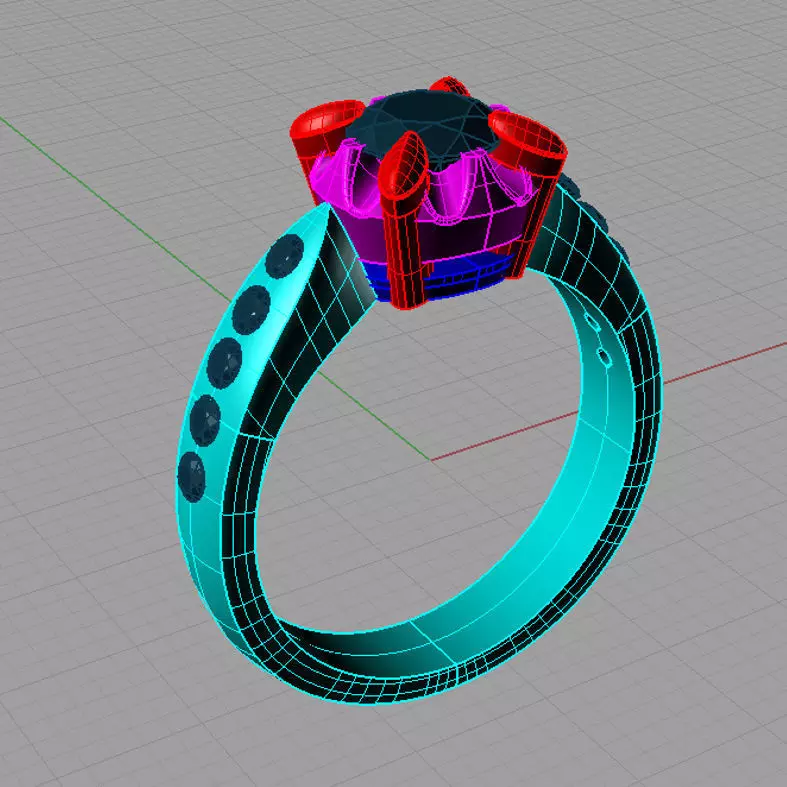This screenshot has width=787, height=787.
Task: Select the rear red prong behind the gemstone
Action: point(450,85)
